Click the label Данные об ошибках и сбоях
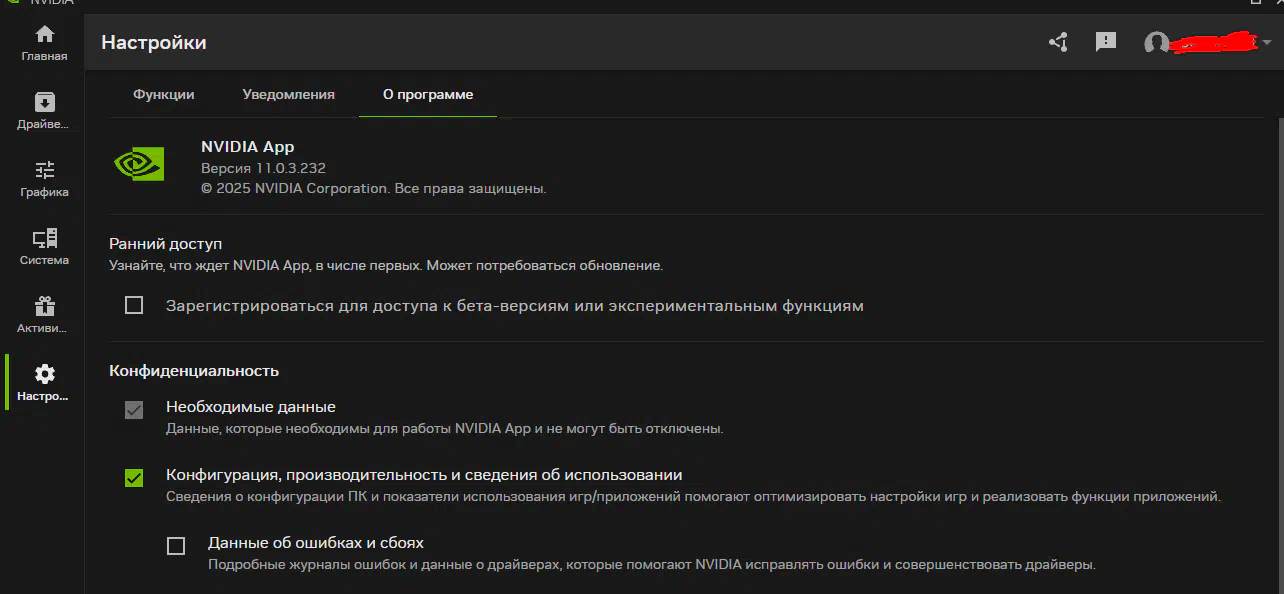This screenshot has width=1284, height=594. [x=316, y=543]
